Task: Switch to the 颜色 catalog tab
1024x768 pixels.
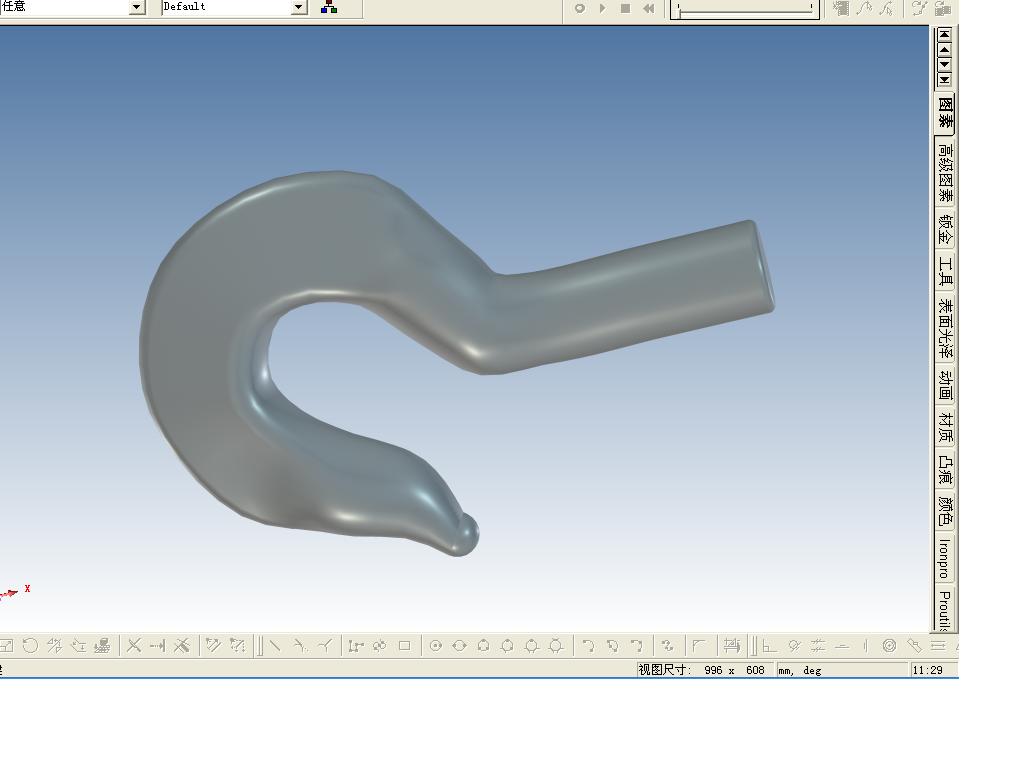Action: (x=945, y=511)
